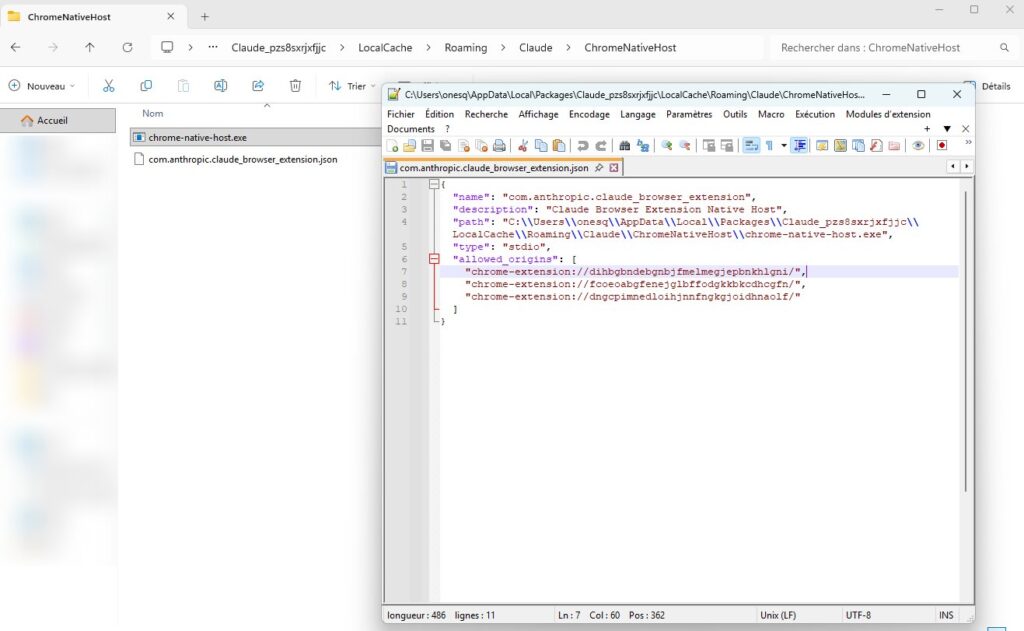This screenshot has width=1024, height=631.
Task: Open the Recherche menu
Action: (486, 114)
